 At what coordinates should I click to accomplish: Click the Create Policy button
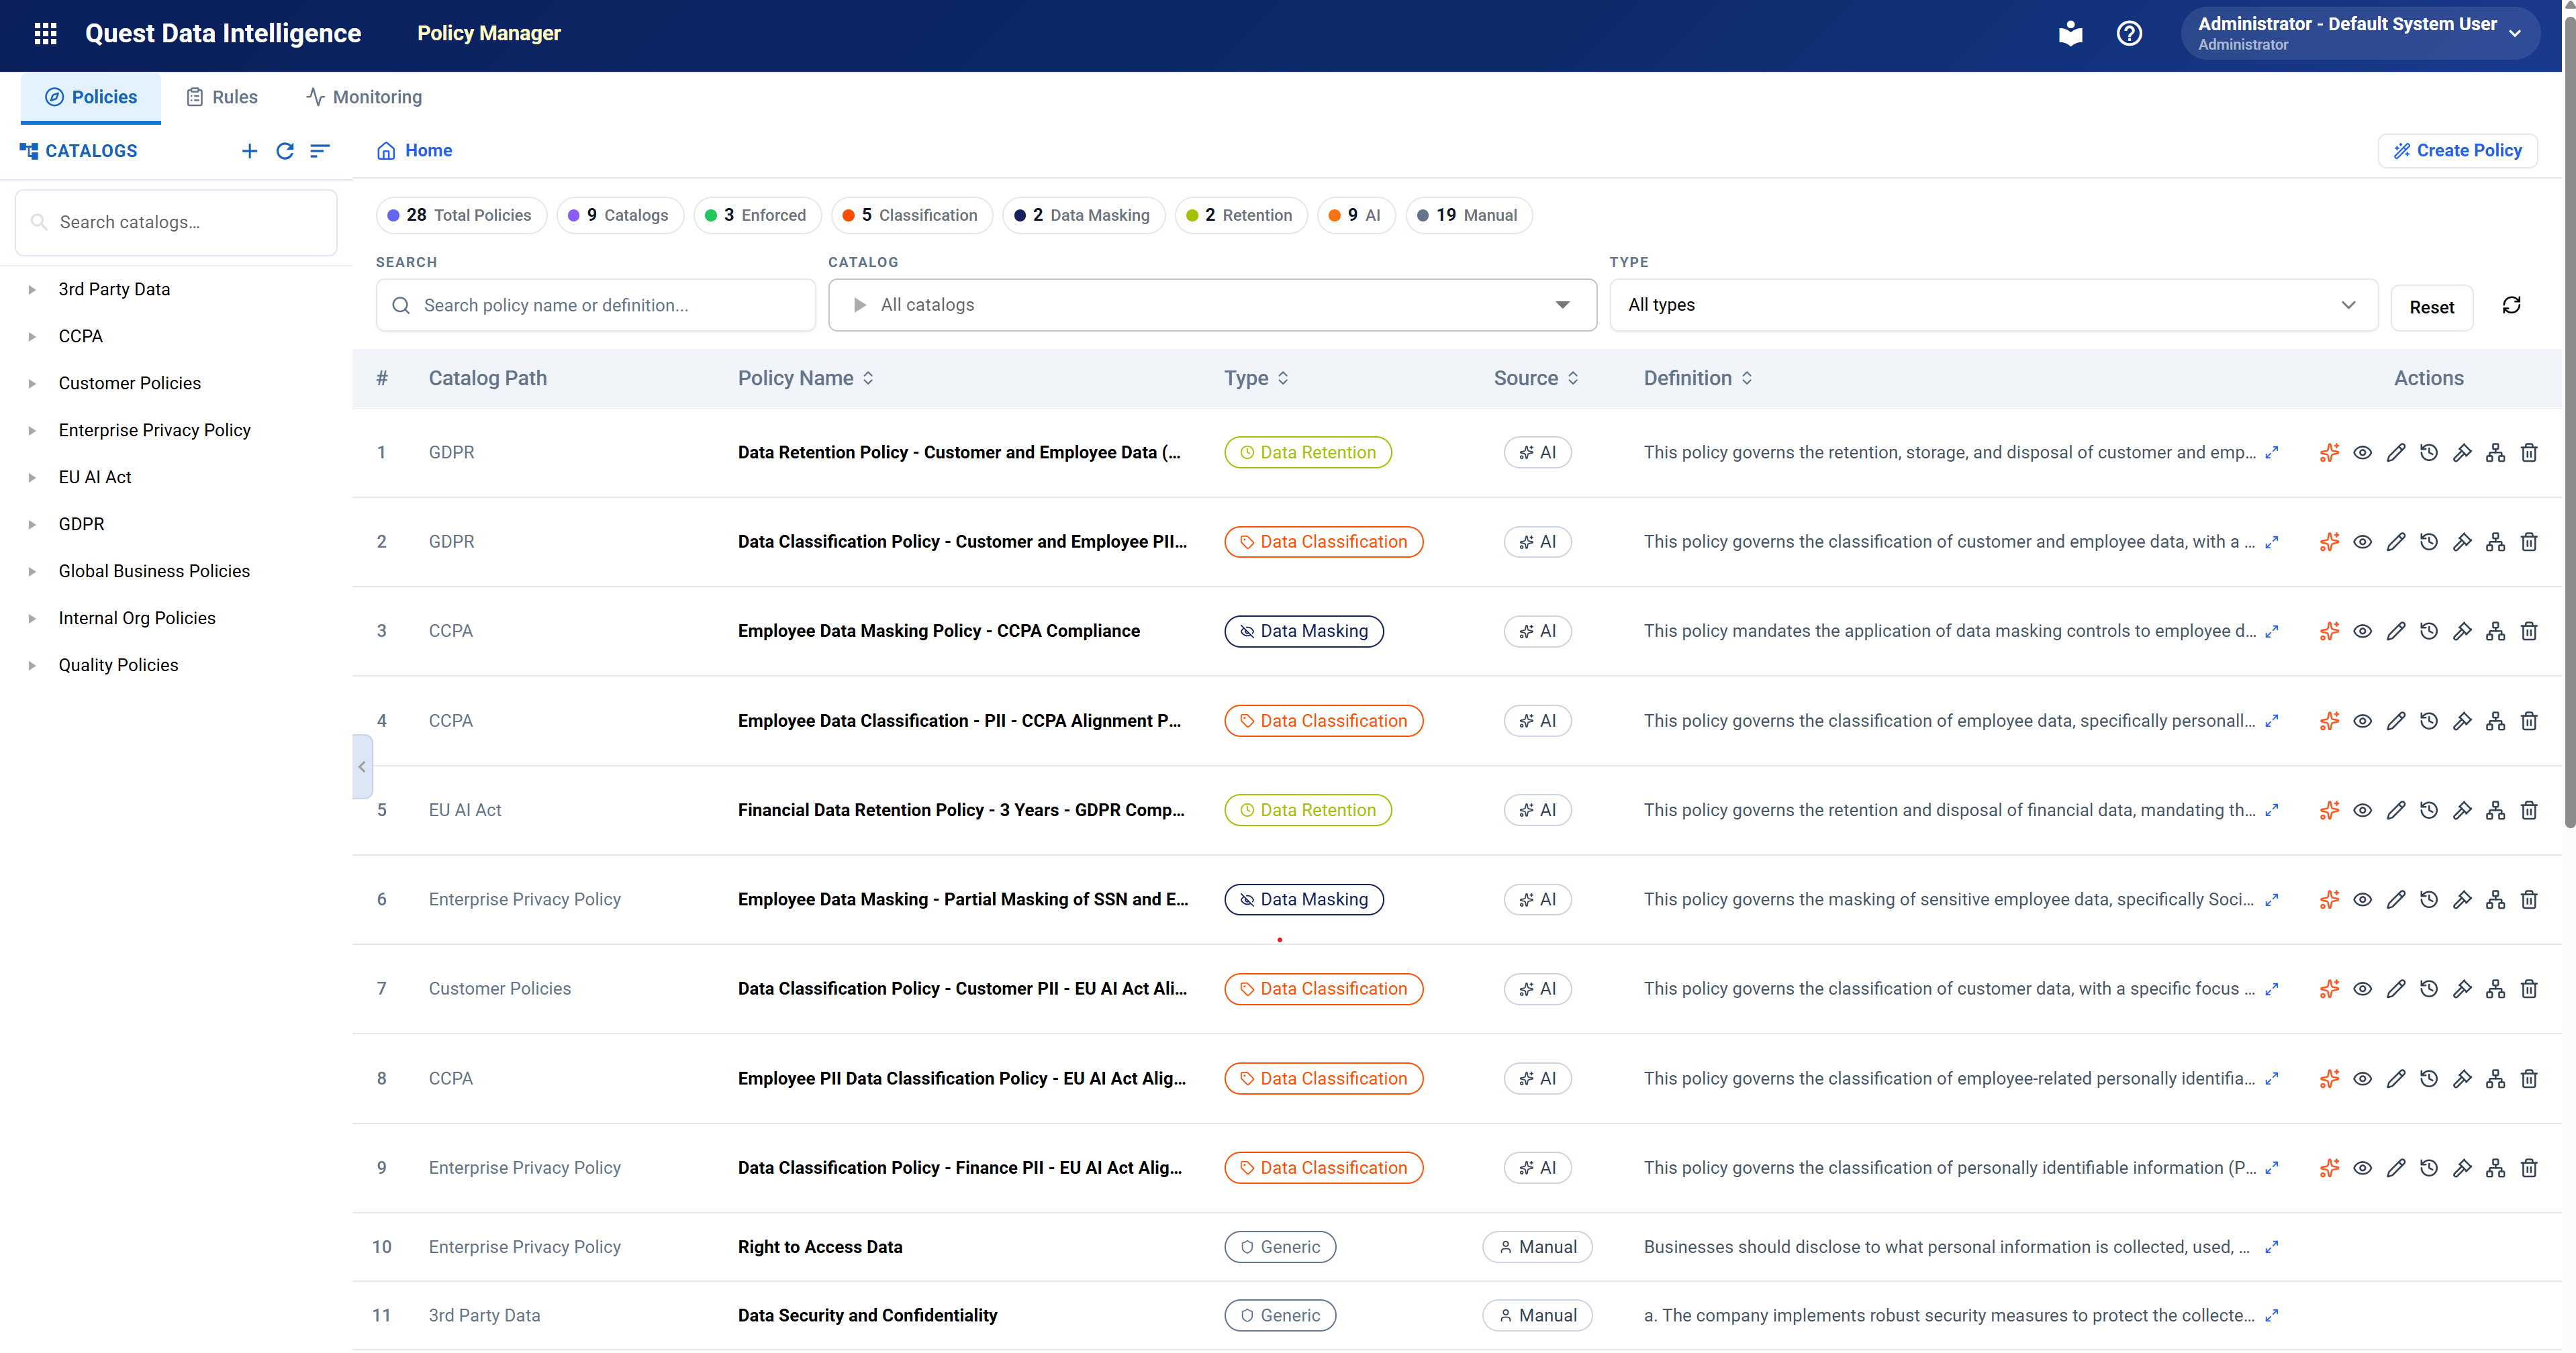[2457, 150]
